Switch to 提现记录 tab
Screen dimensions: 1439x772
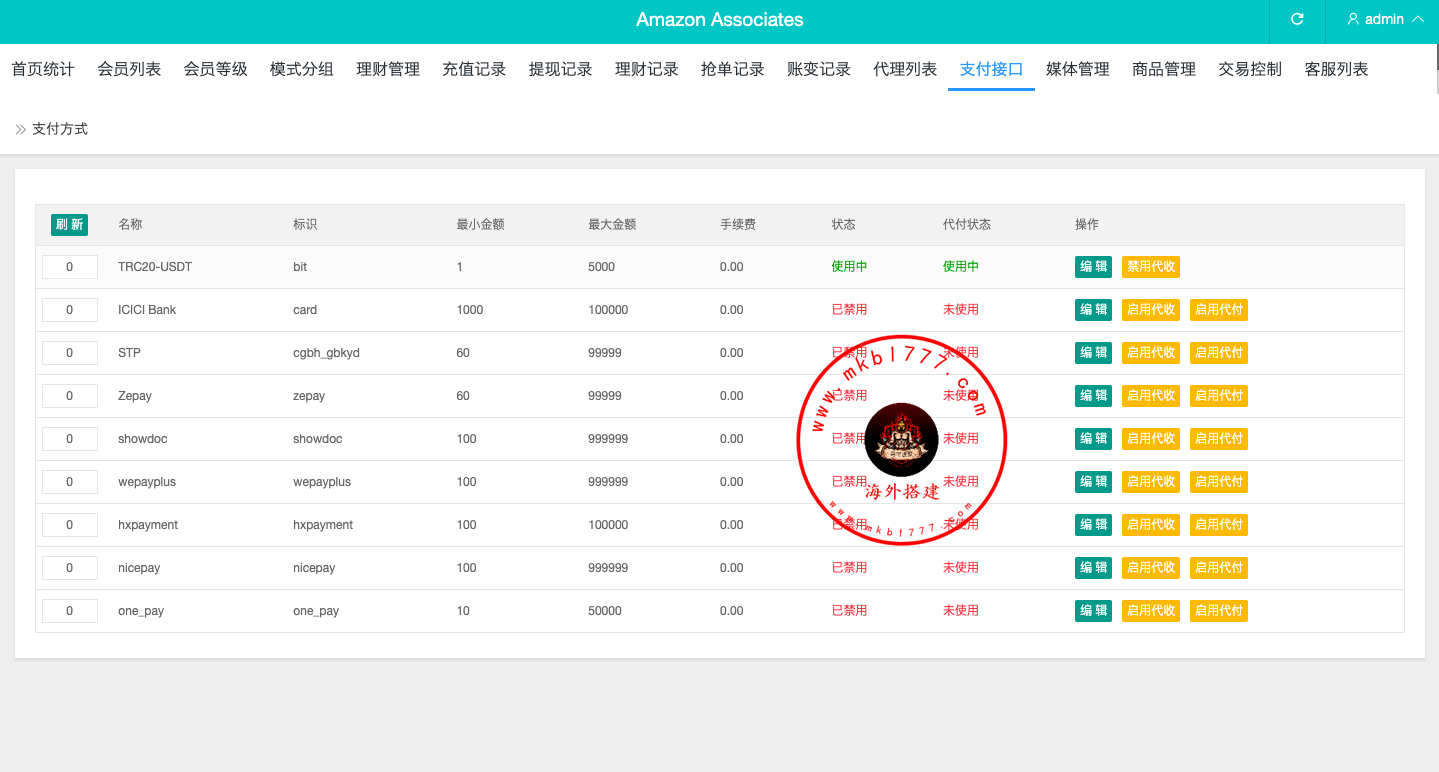560,69
